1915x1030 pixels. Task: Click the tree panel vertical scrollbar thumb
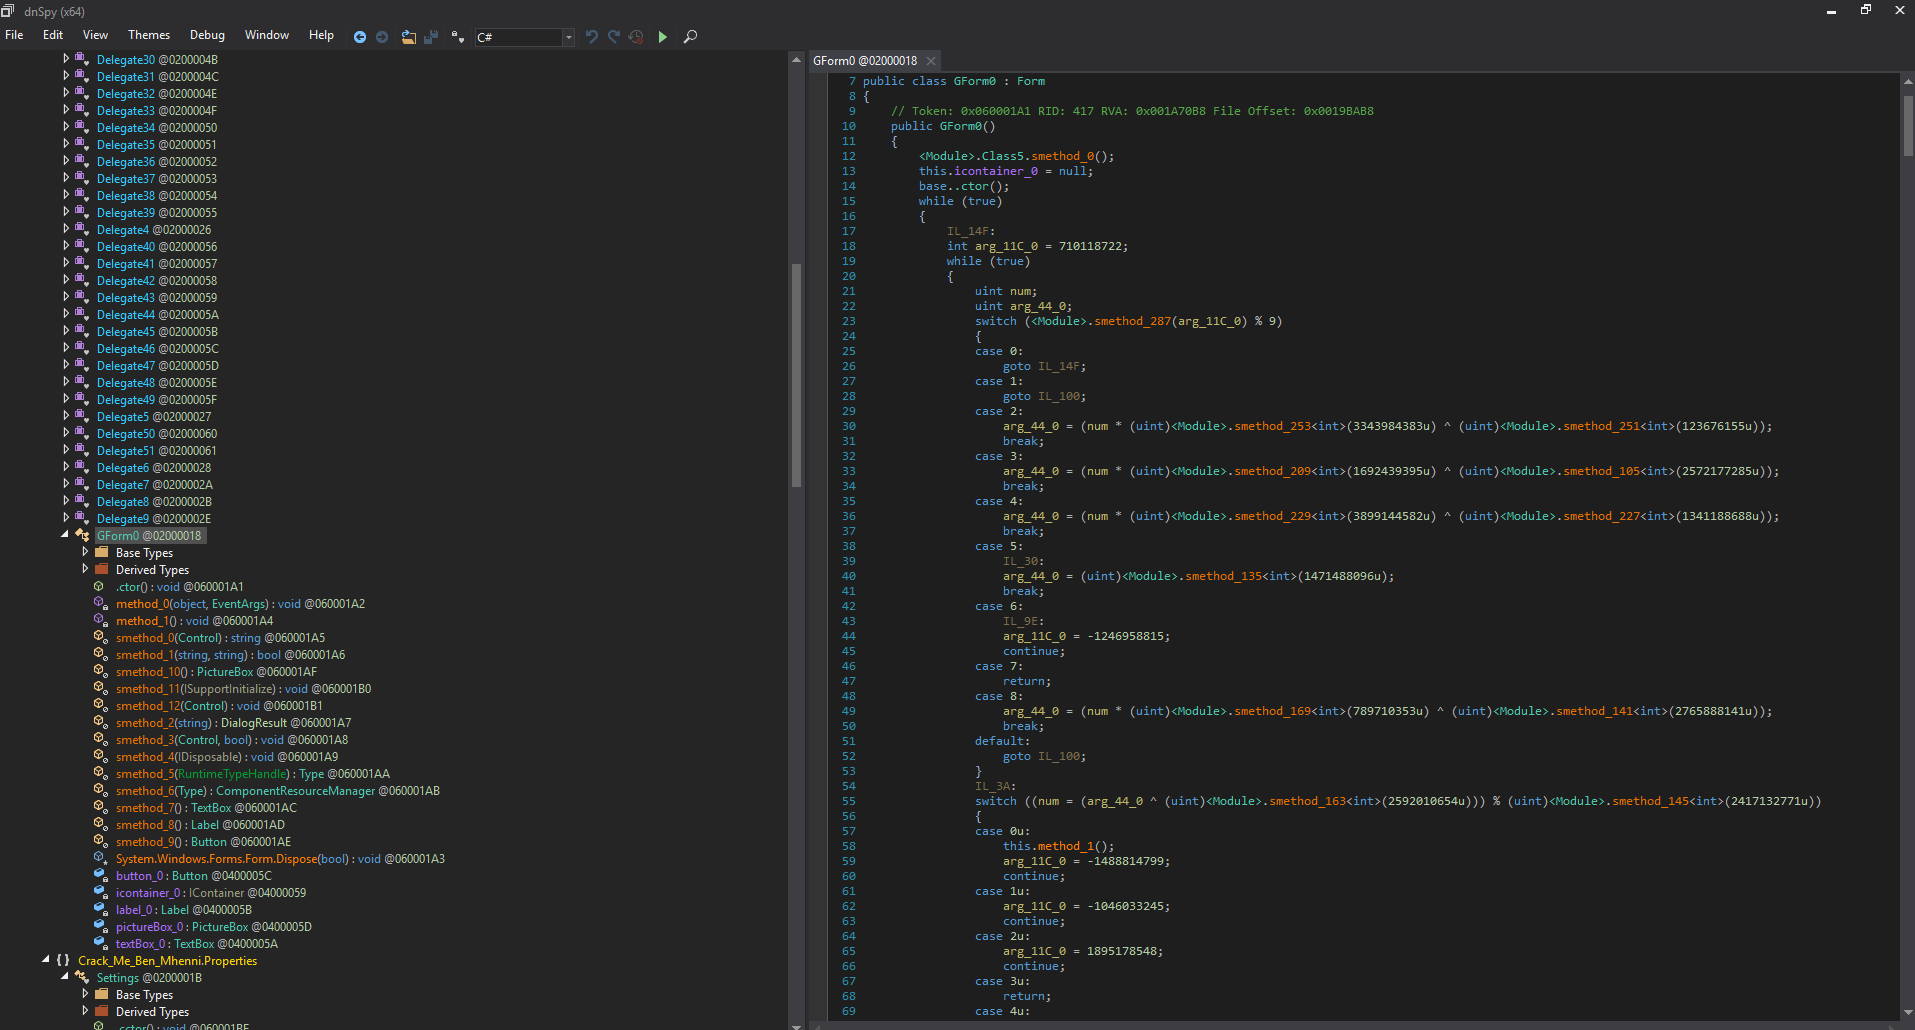[x=796, y=375]
